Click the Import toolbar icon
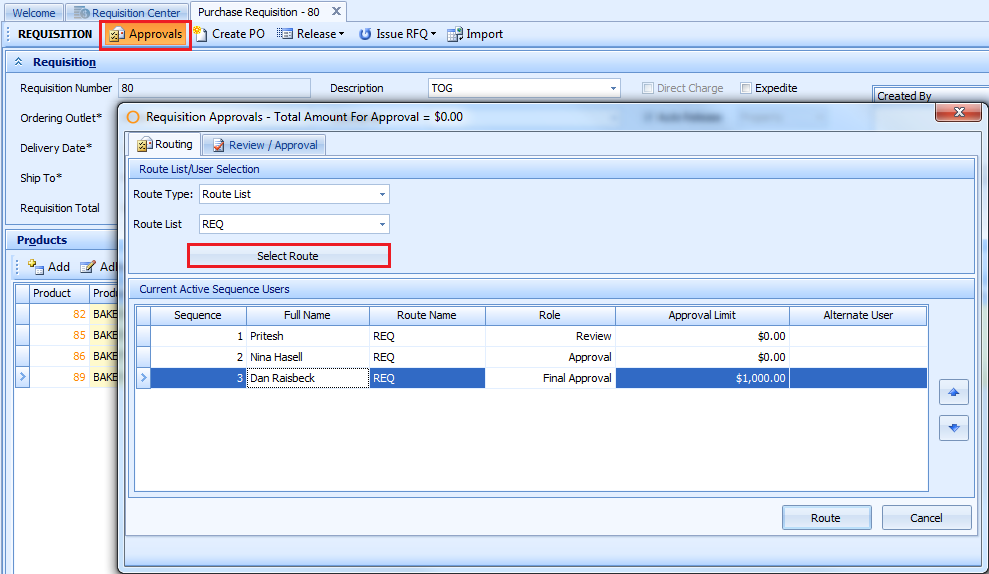The image size is (989, 574). tap(455, 34)
